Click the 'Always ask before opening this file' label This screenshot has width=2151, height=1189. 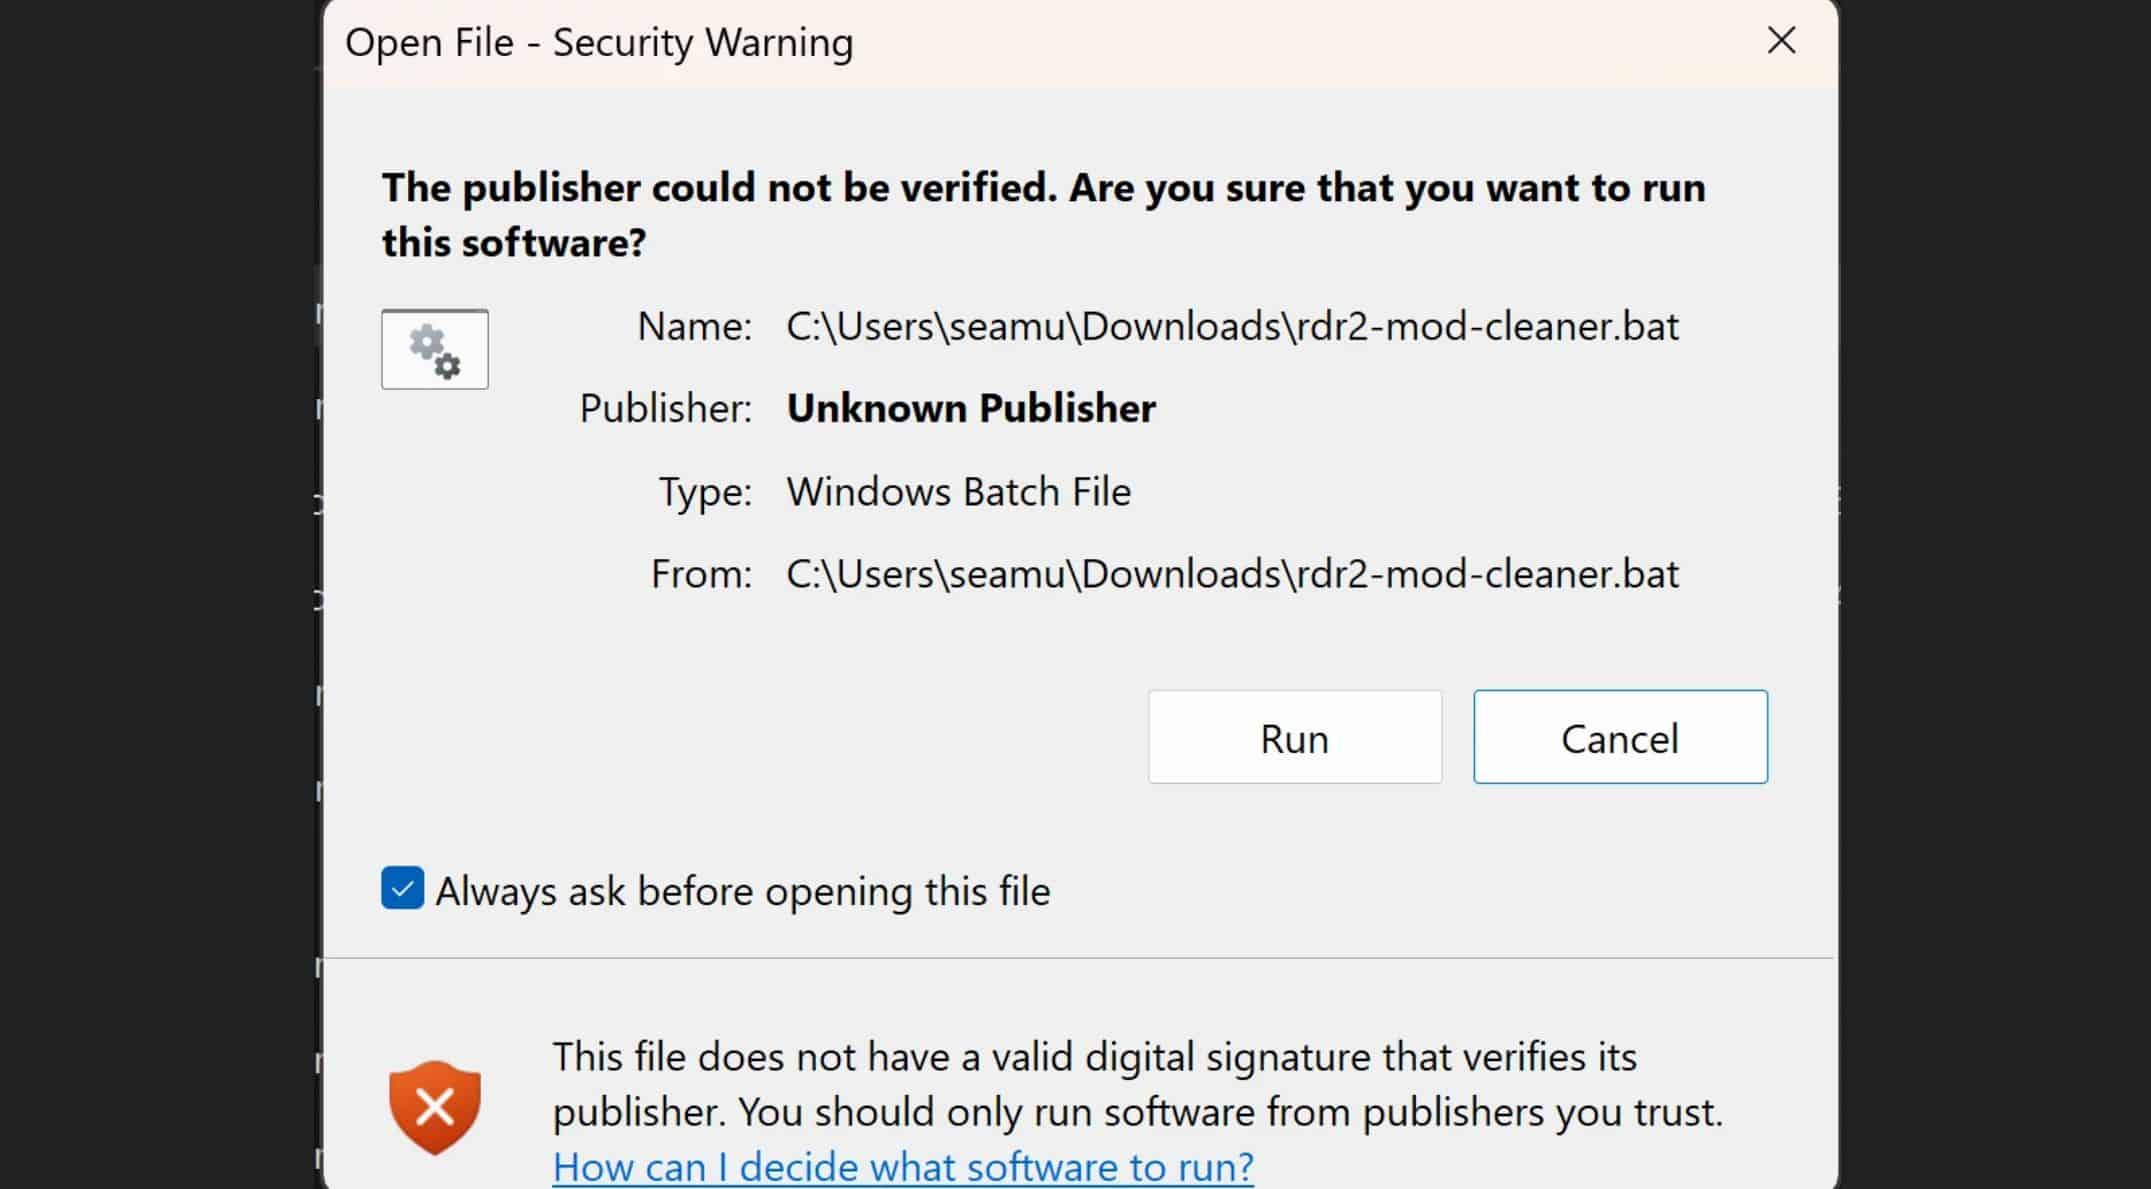coord(743,891)
